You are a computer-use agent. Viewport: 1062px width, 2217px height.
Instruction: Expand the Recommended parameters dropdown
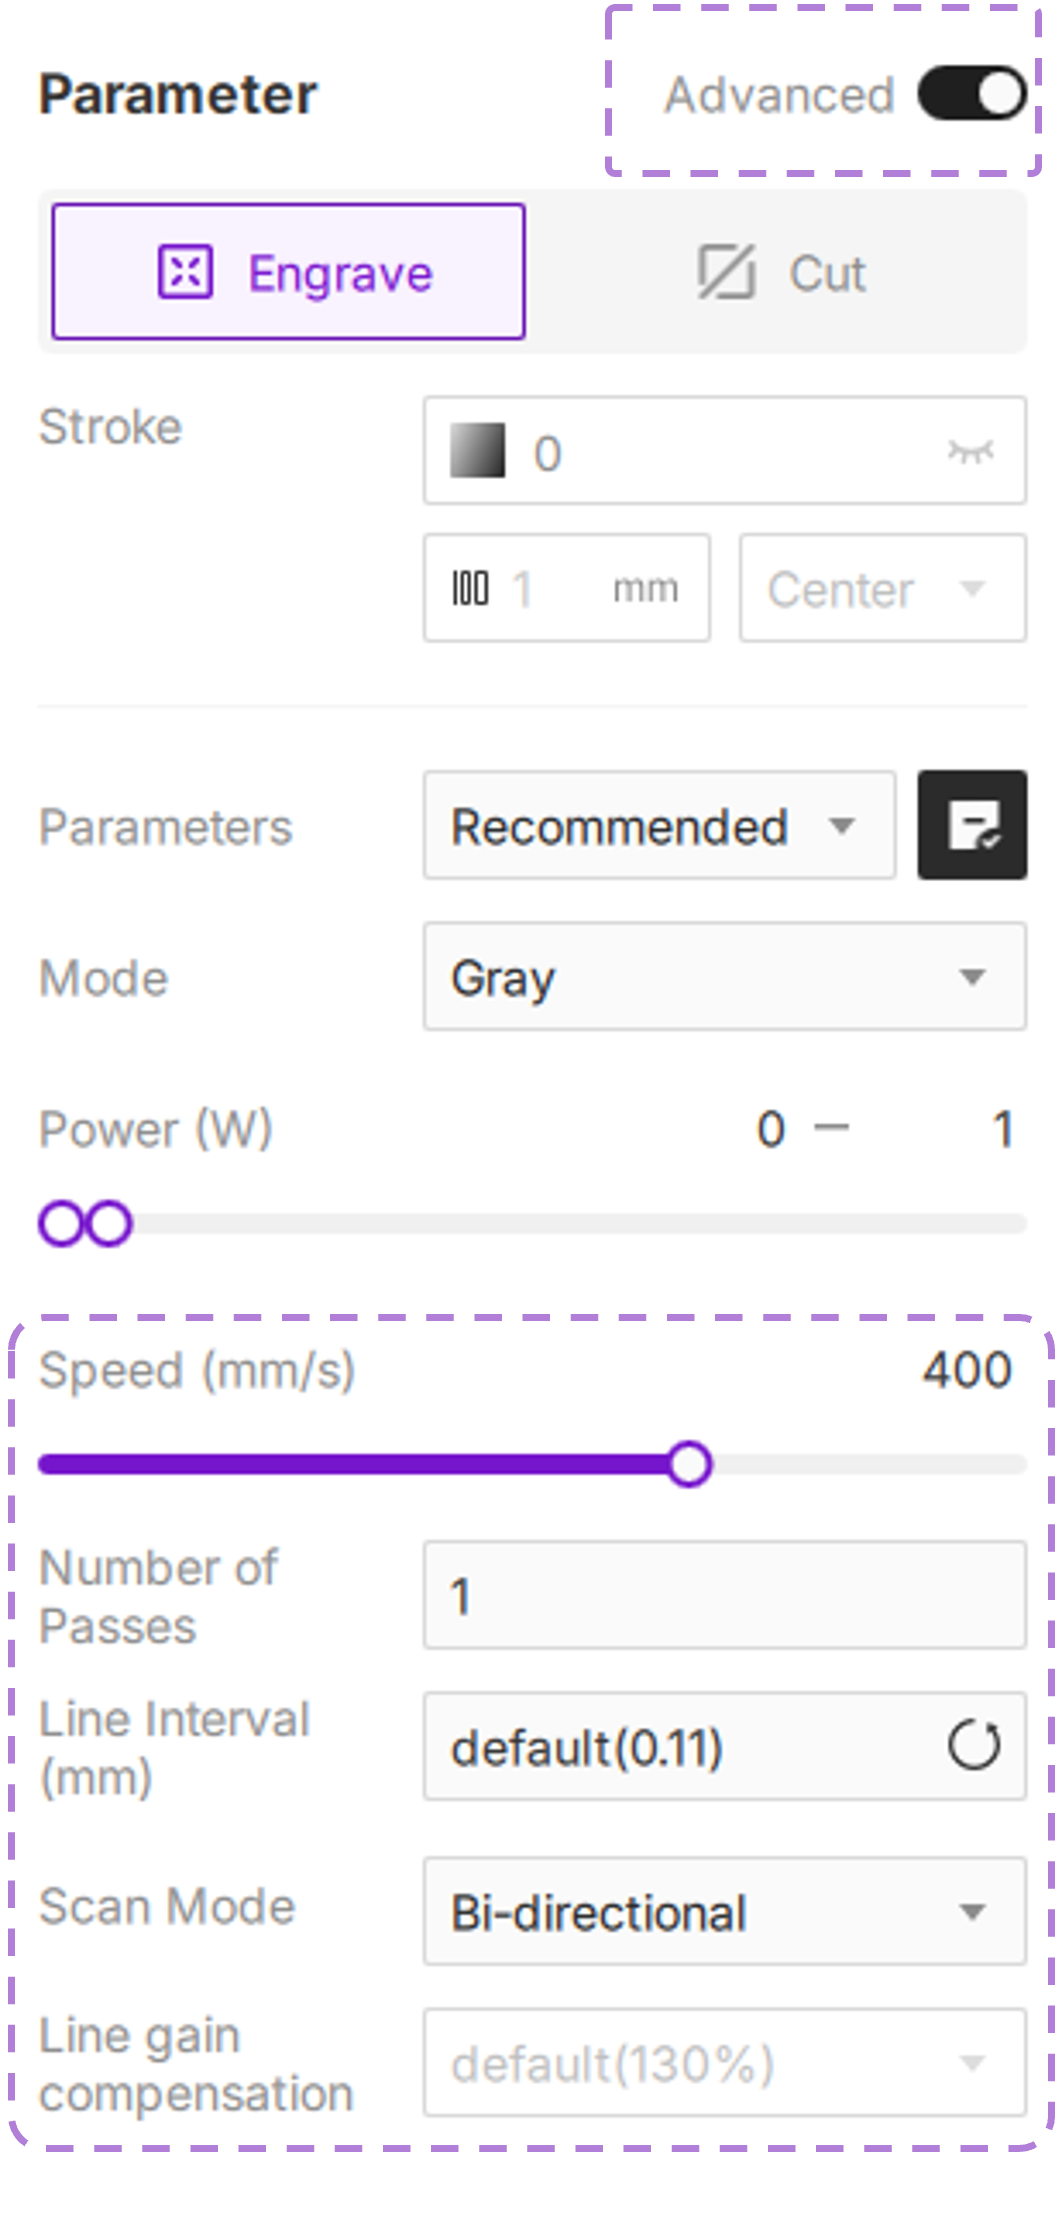(x=658, y=826)
